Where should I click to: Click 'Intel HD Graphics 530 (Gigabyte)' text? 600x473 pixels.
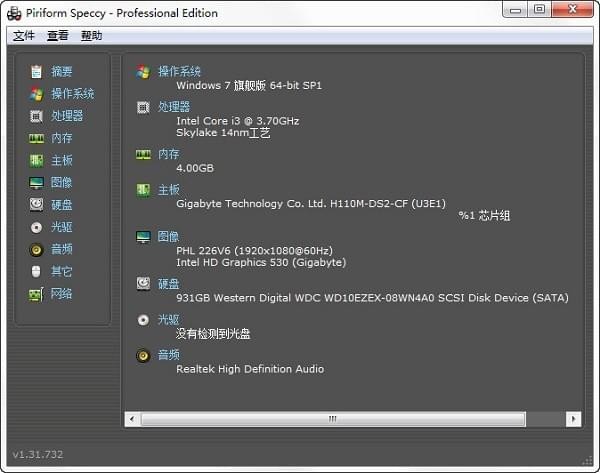[x=261, y=263]
